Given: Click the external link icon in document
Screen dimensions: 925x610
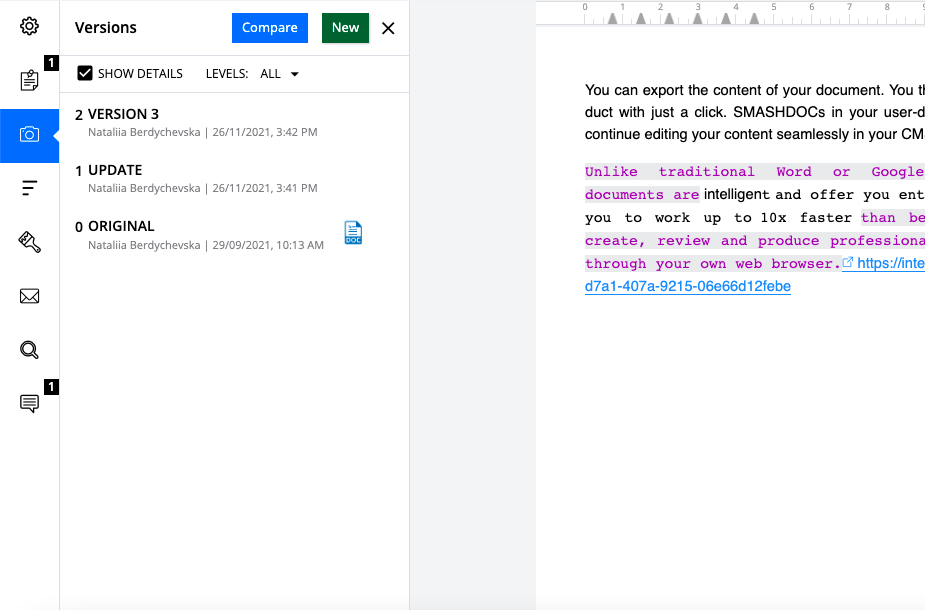Looking at the screenshot, I should tap(848, 263).
